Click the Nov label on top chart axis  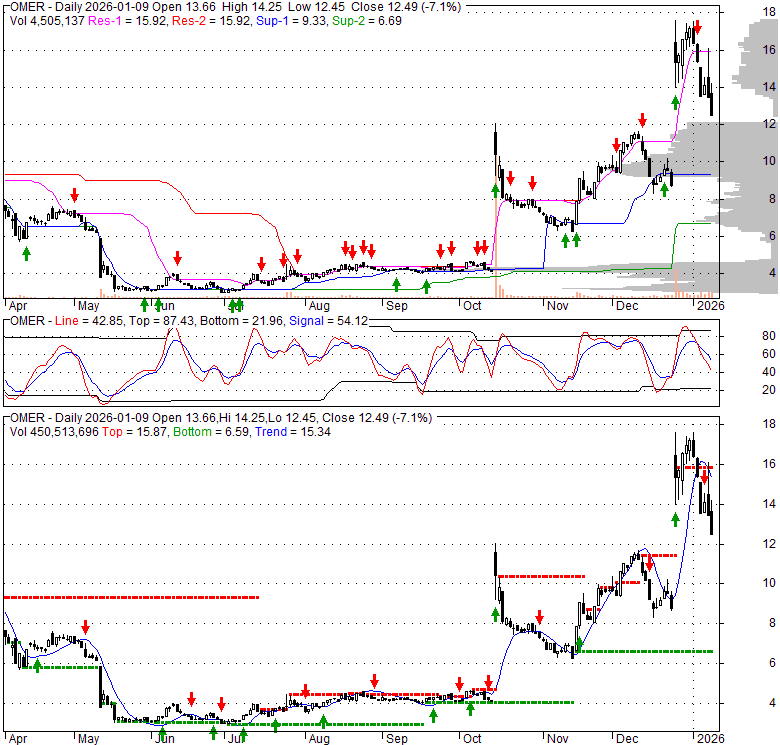pyautogui.click(x=558, y=305)
